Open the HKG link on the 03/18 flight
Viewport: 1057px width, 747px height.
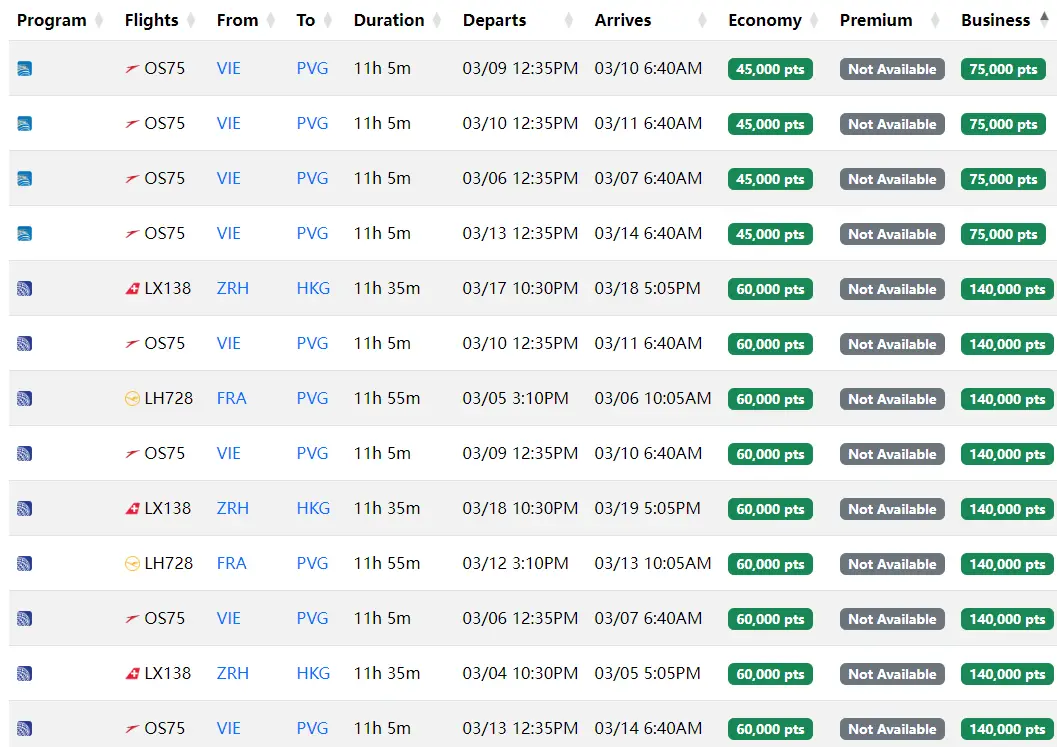pos(313,509)
